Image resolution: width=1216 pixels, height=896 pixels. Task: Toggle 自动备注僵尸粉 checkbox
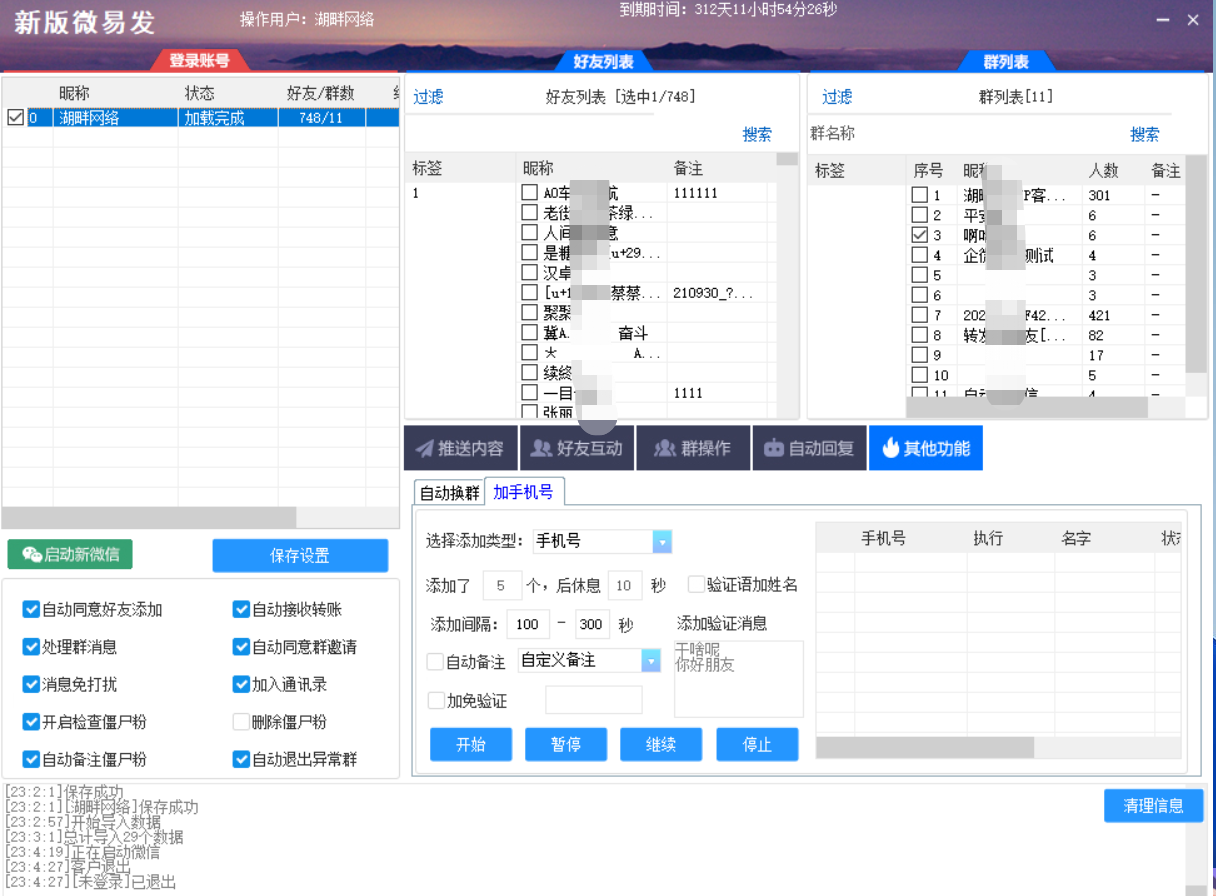tap(31, 759)
